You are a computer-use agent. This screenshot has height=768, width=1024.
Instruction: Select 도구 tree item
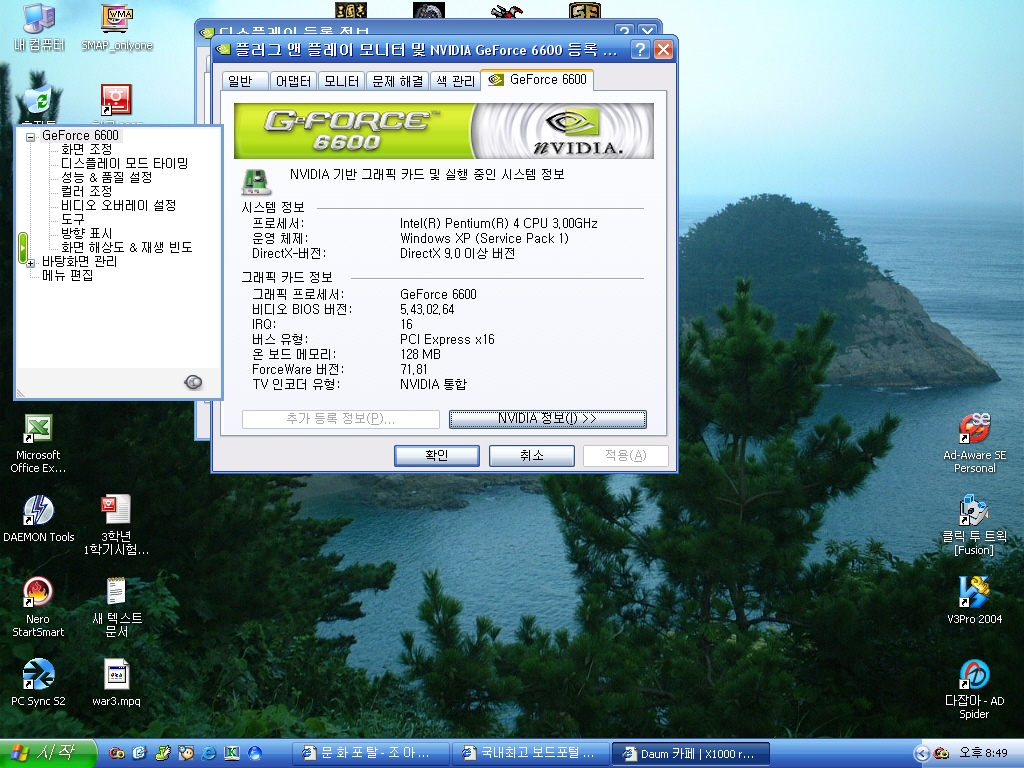[72, 219]
